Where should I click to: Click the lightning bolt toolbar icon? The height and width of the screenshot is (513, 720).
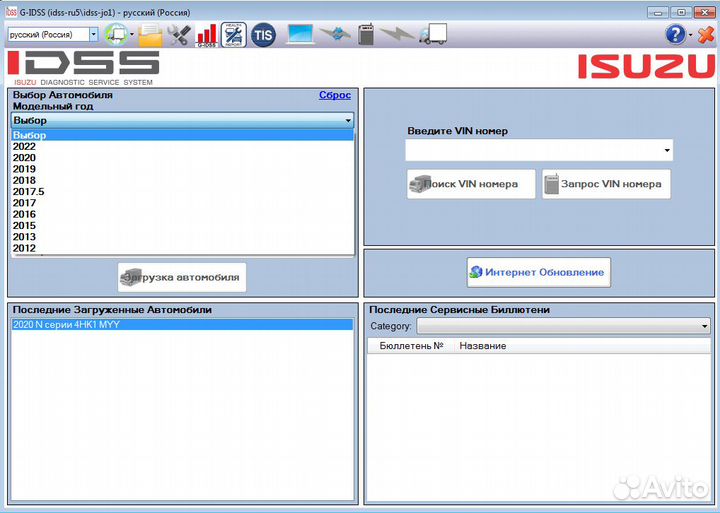pos(398,35)
